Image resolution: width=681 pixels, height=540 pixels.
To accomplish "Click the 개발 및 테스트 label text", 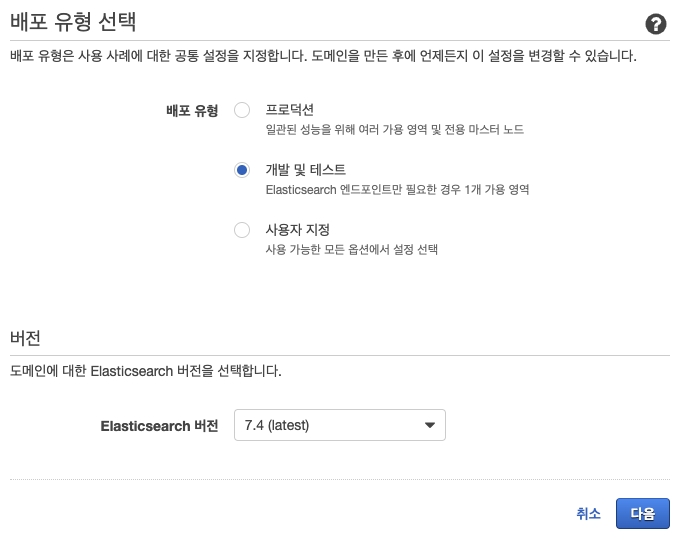I will click(306, 170).
